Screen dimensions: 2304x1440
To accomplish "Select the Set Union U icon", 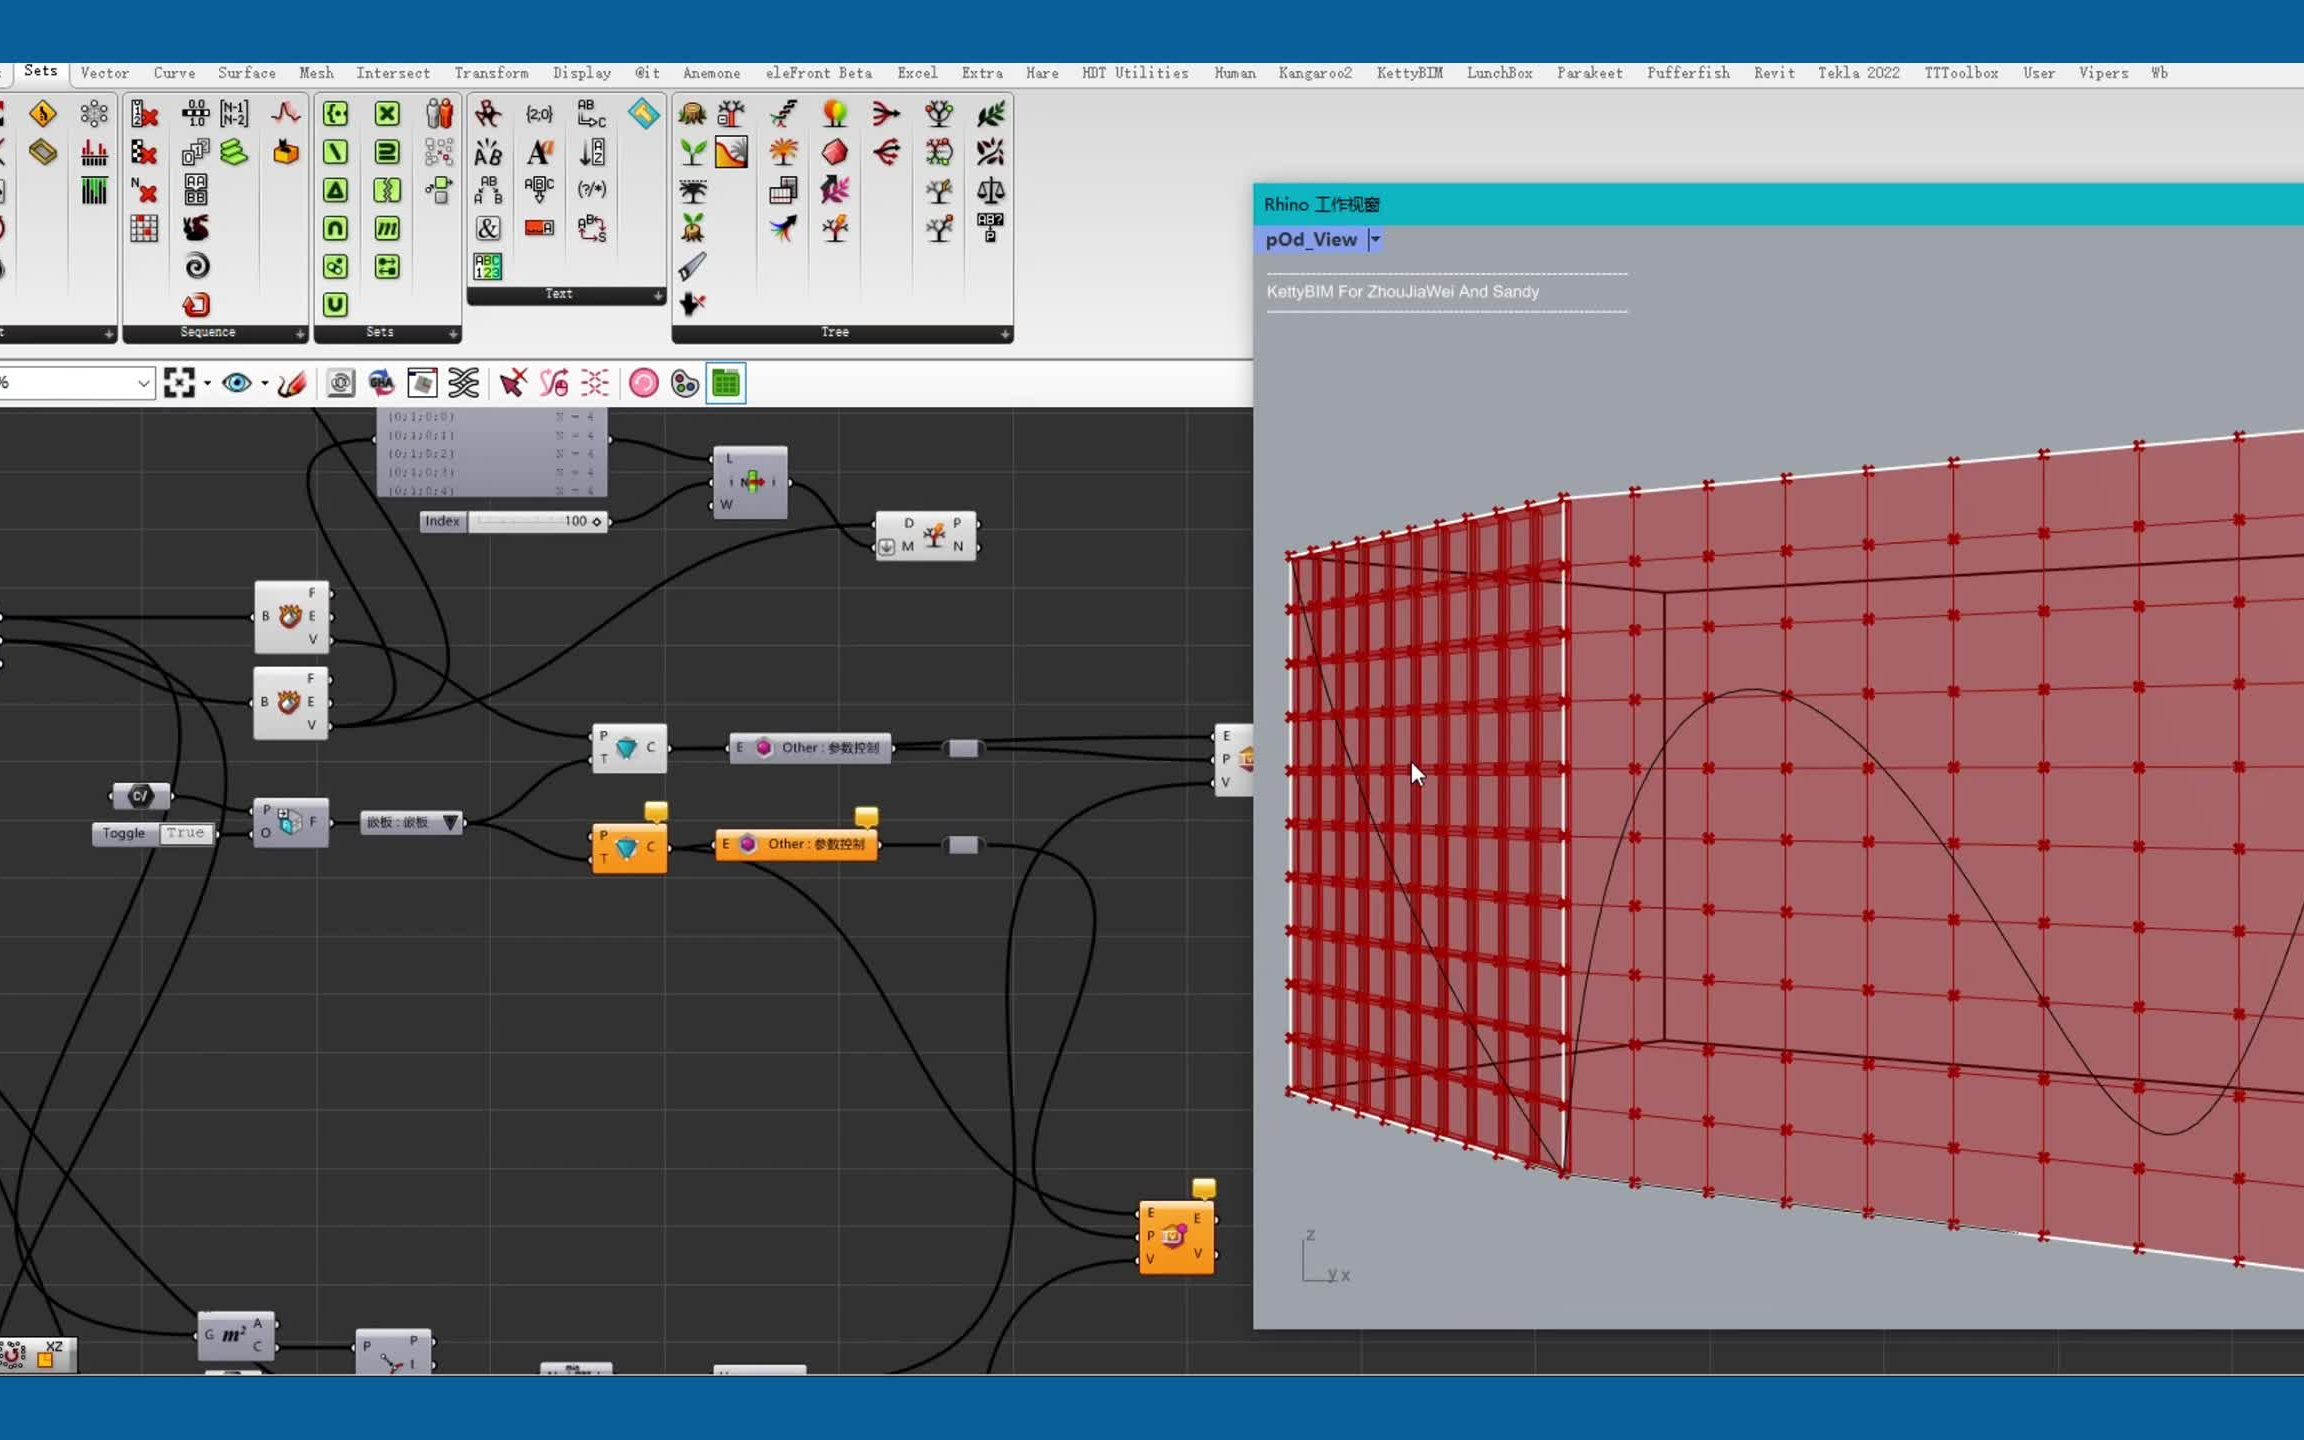I will tap(335, 304).
